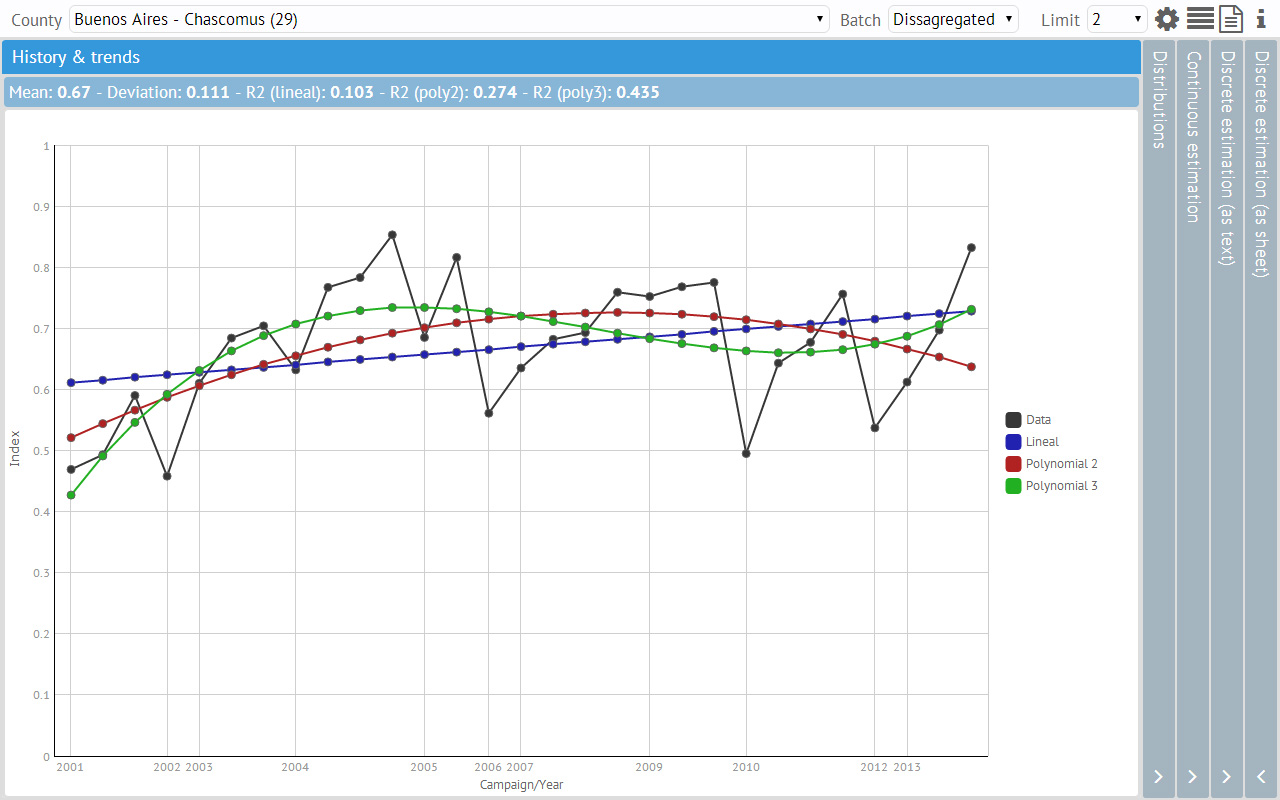
Task: Click the Polynomial 2 legend label
Action: (x=1062, y=464)
